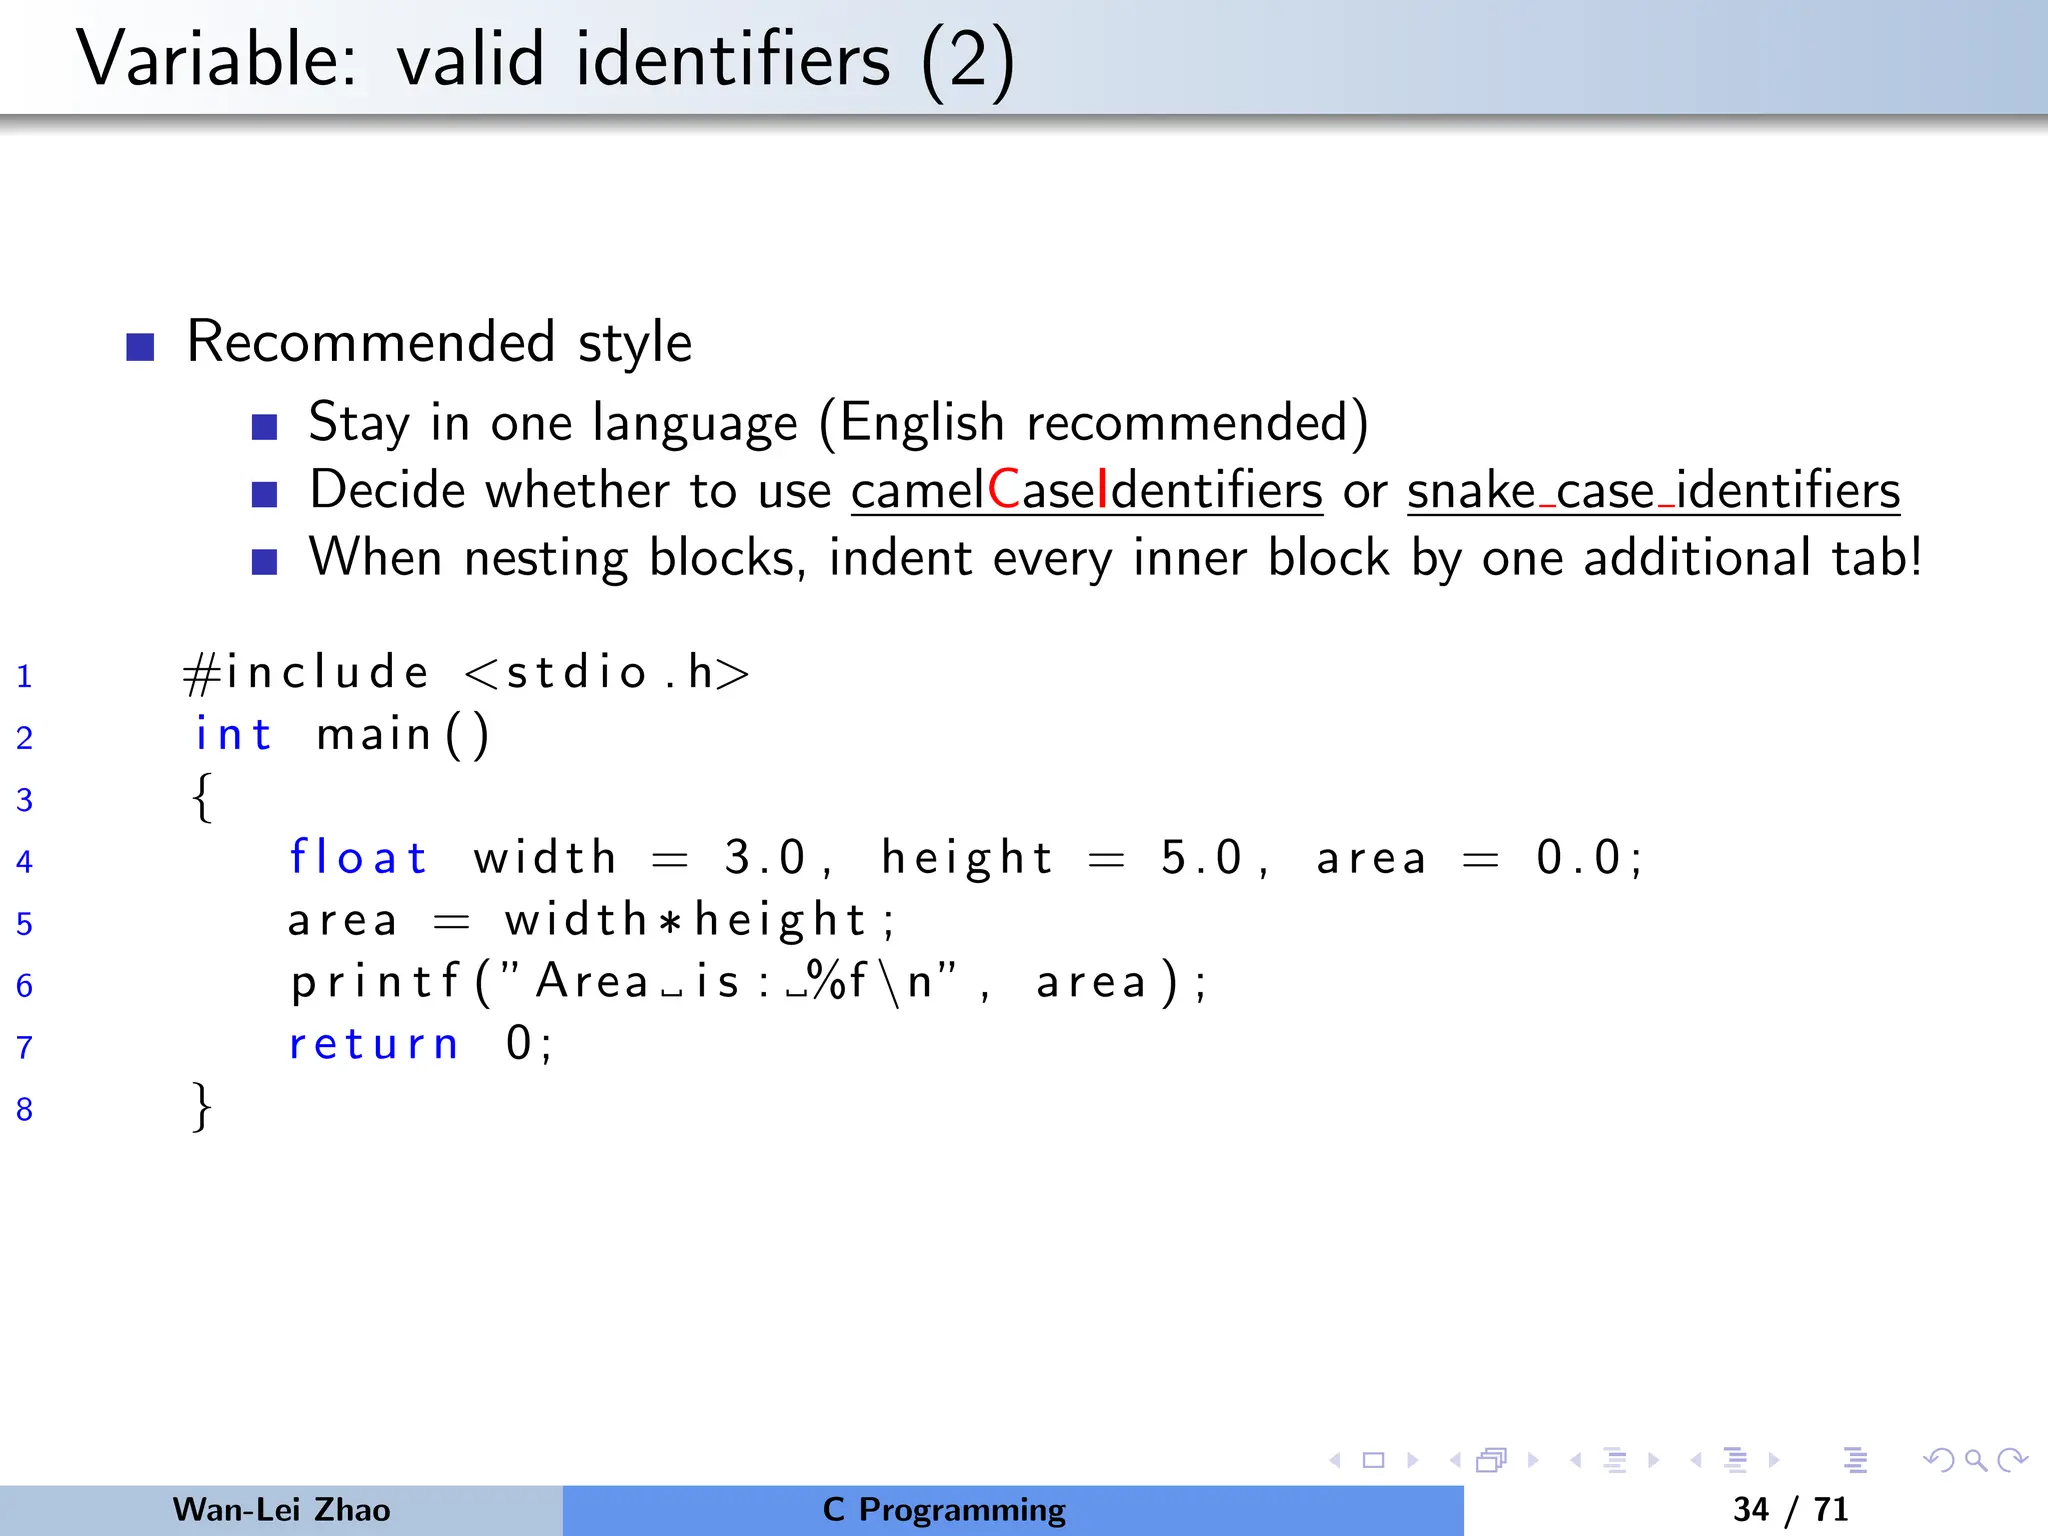Click the closing brace on line 8
Screen dimensions: 2048x1536
(202, 1106)
